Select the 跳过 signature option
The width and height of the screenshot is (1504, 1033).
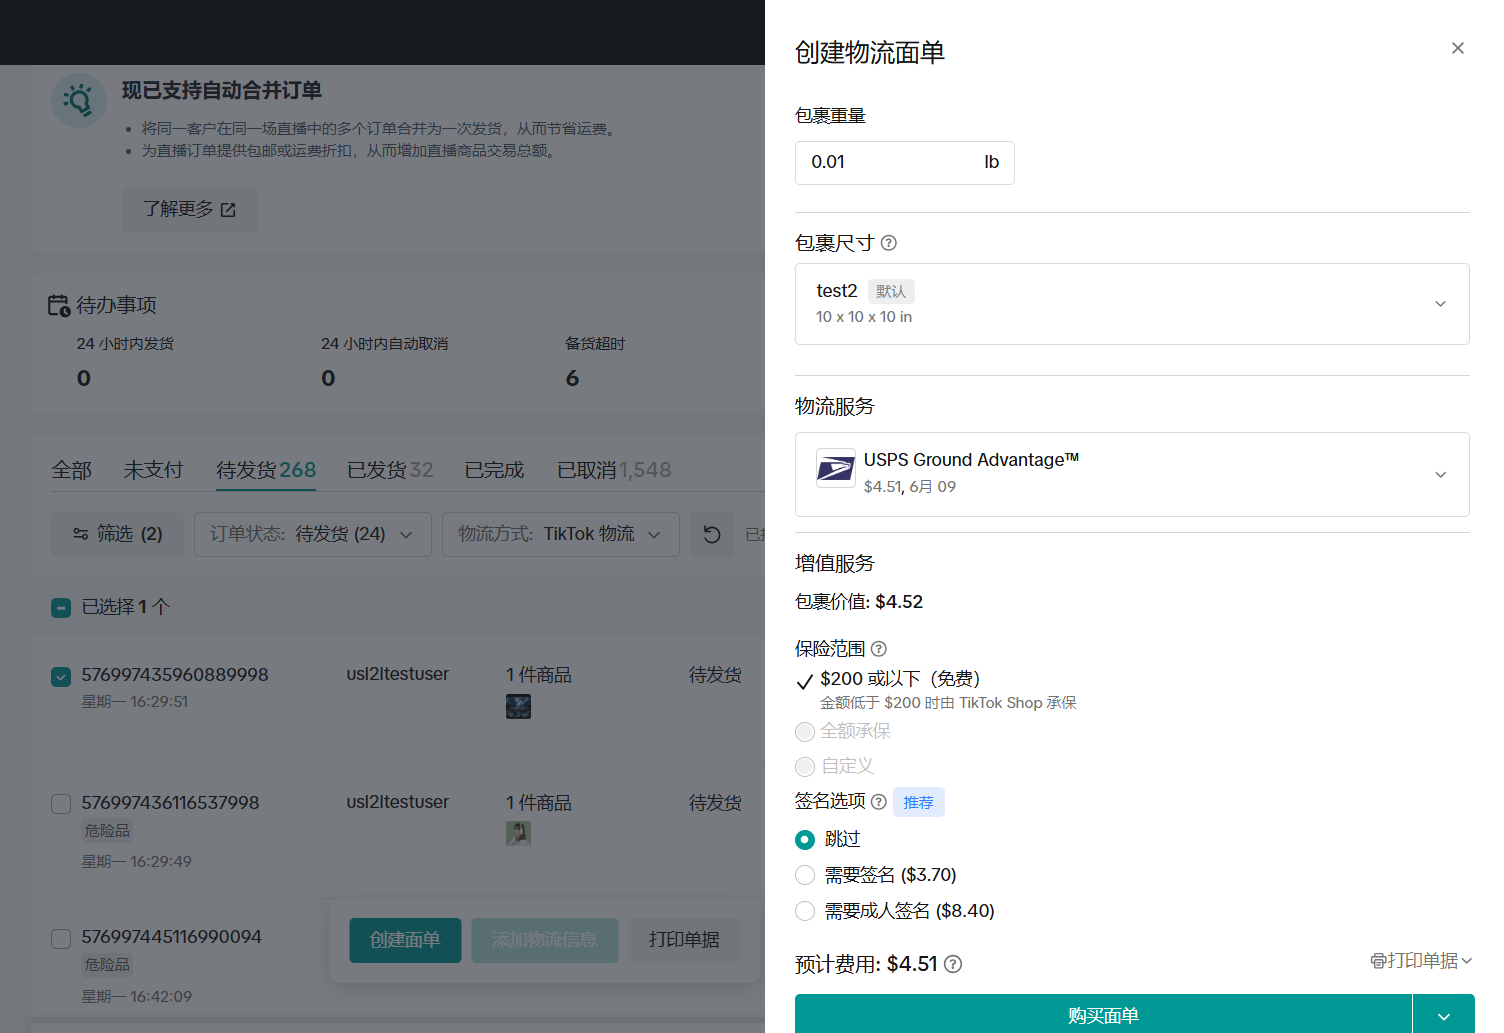click(x=805, y=840)
